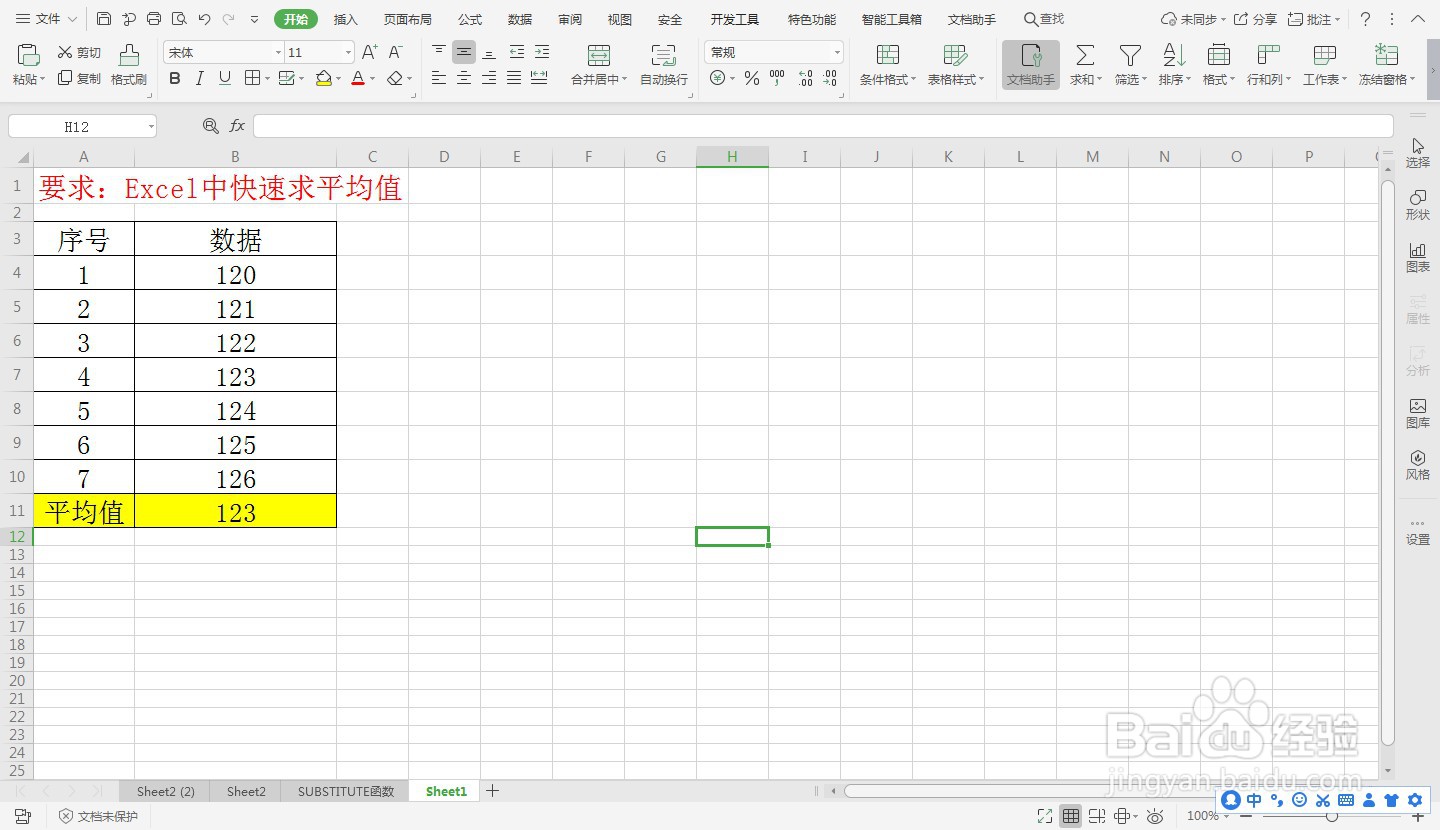The image size is (1440, 830).
Task: Align cell content to right
Action: tap(489, 78)
